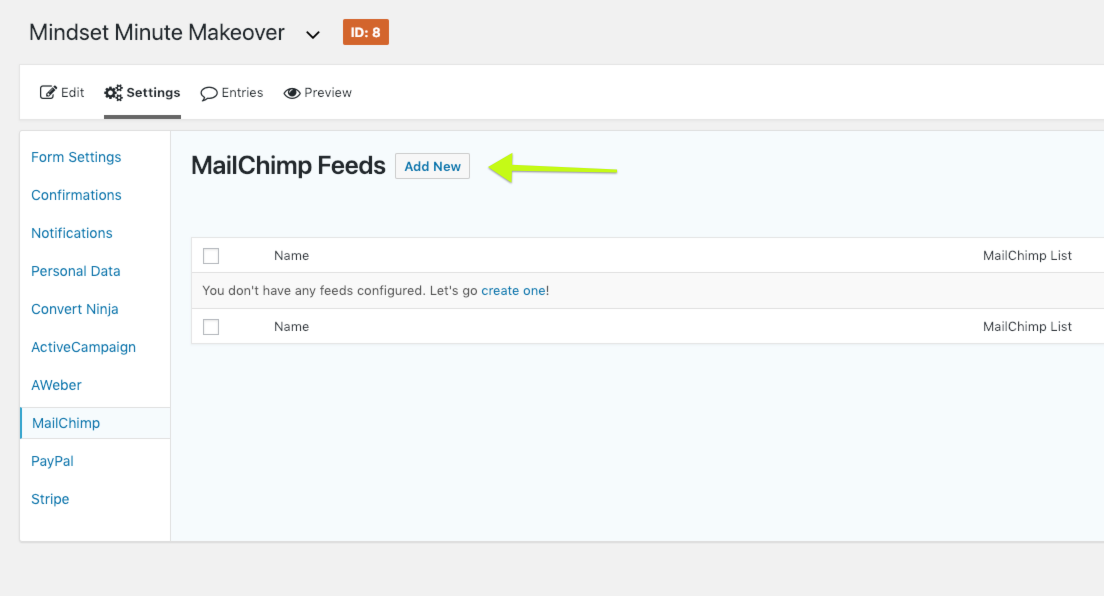This screenshot has width=1104, height=596.
Task: Open the Preview tab label
Action: pyautogui.click(x=327, y=92)
